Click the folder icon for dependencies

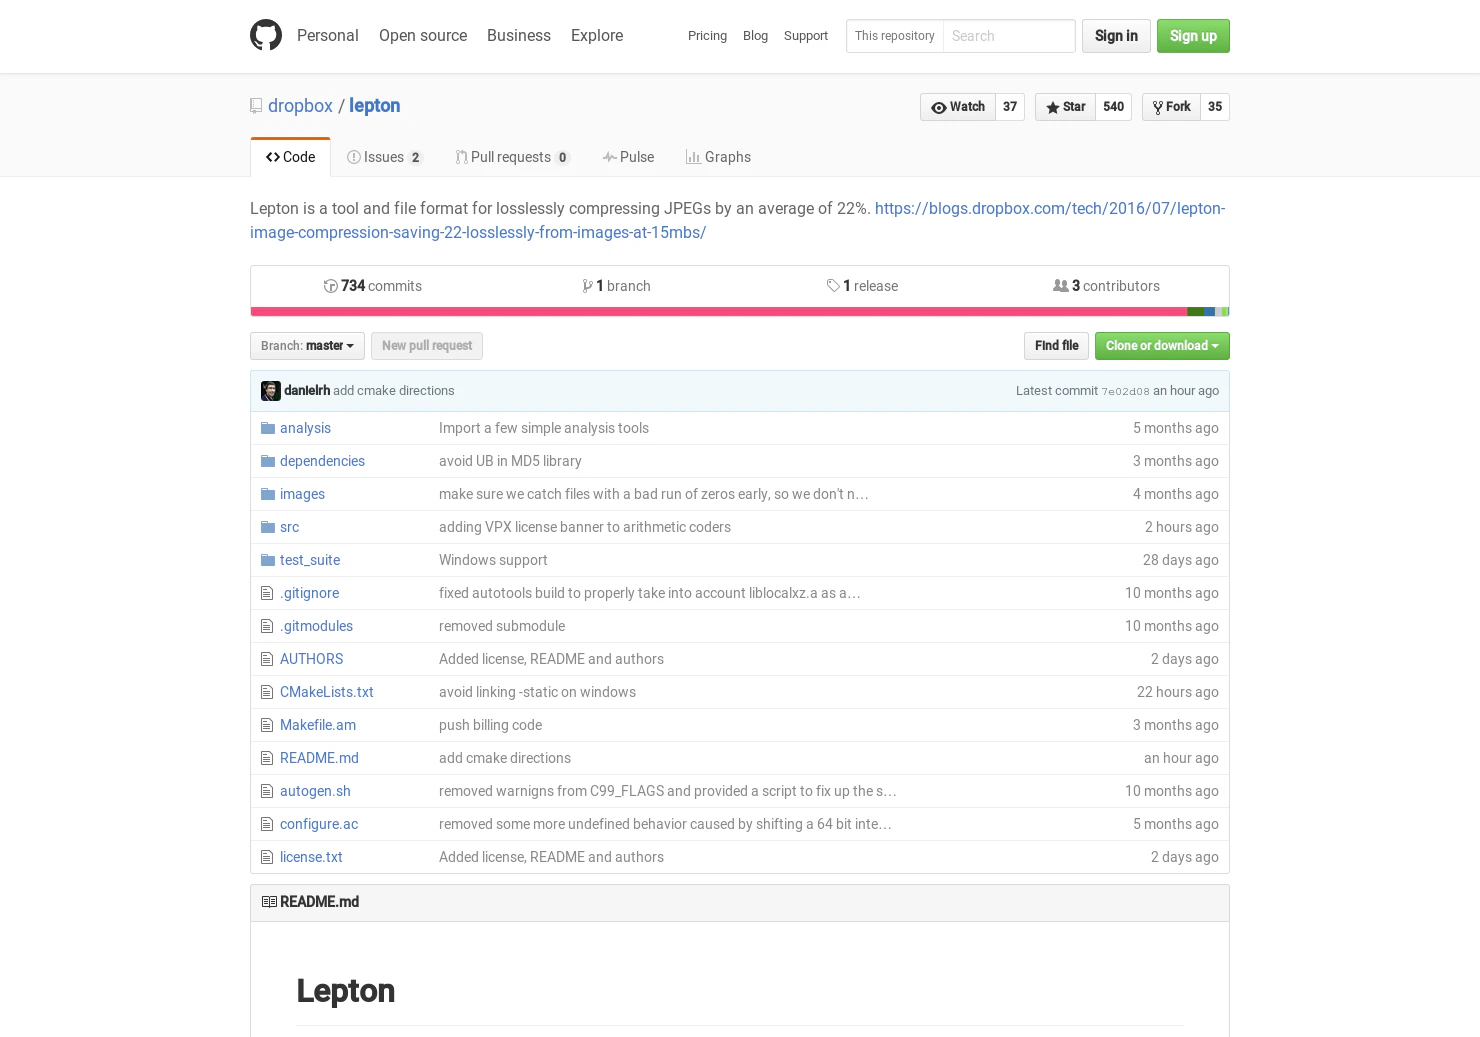(x=268, y=461)
